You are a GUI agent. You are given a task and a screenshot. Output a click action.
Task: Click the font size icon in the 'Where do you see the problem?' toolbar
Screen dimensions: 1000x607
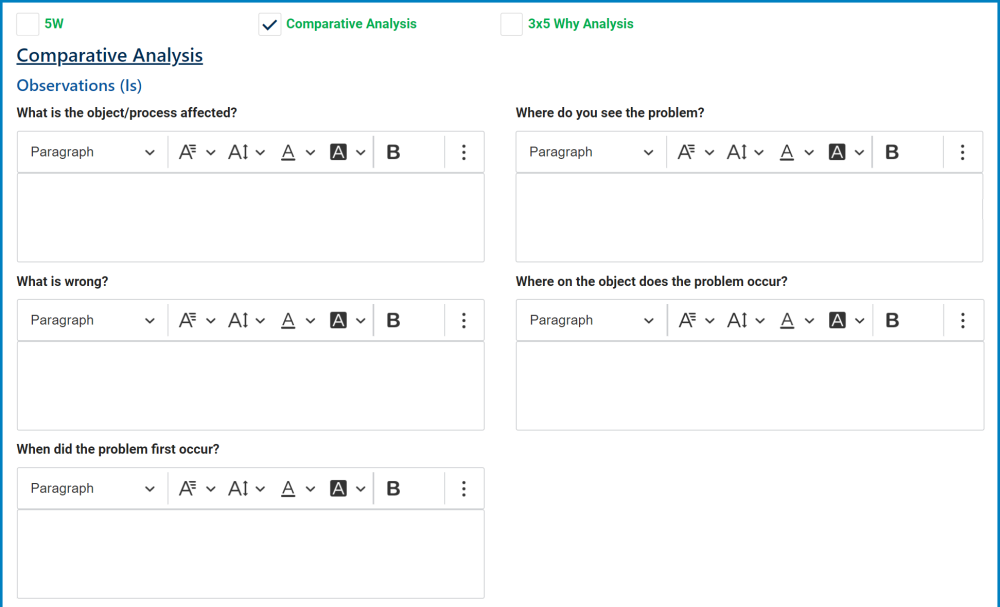740,151
